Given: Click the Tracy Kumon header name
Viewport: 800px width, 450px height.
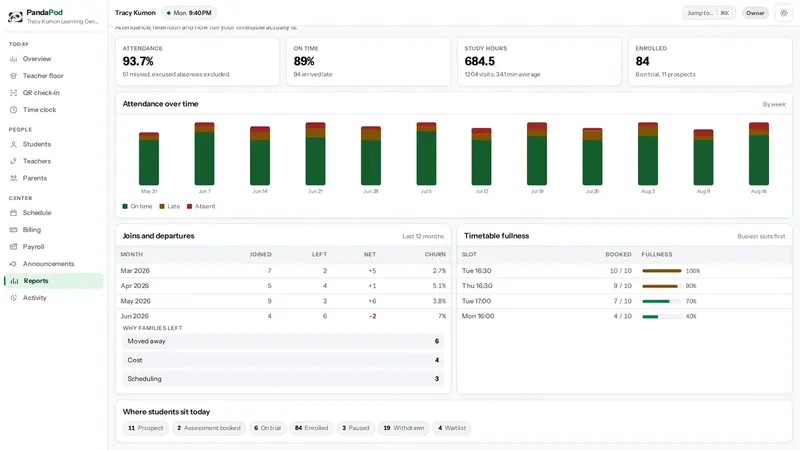Looking at the screenshot, I should point(135,13).
